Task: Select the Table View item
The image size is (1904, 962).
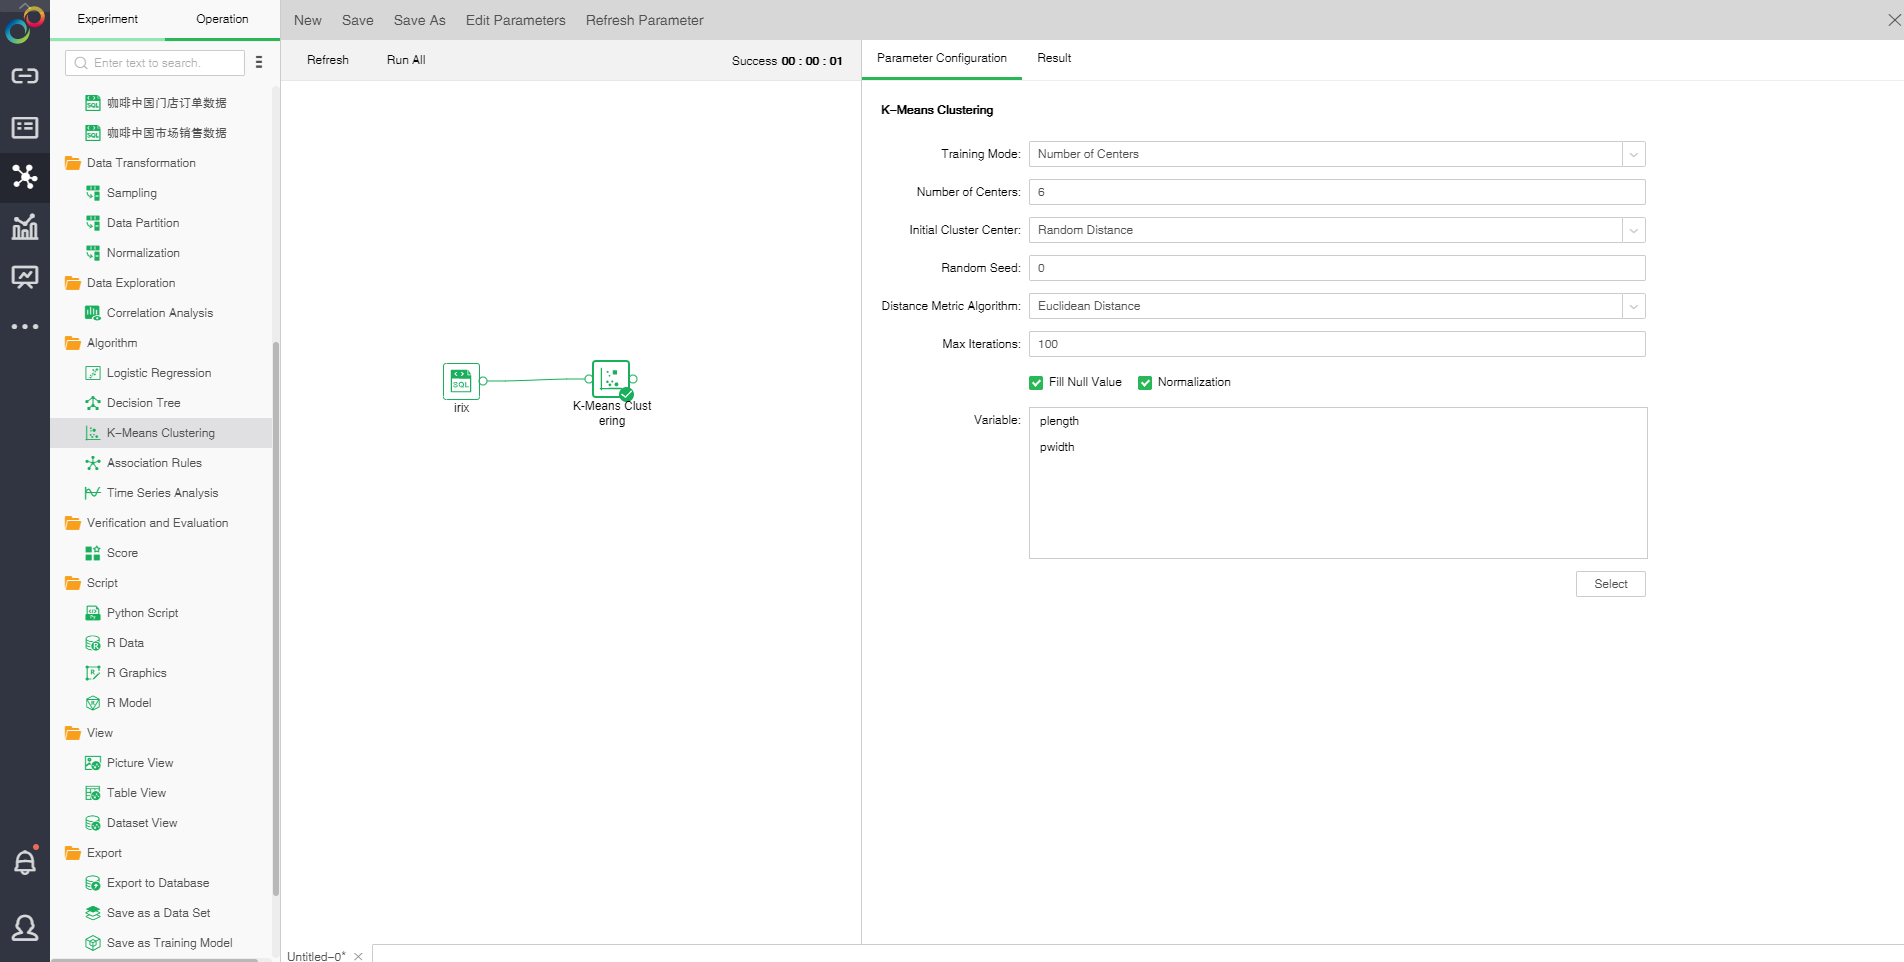Action: 136,793
